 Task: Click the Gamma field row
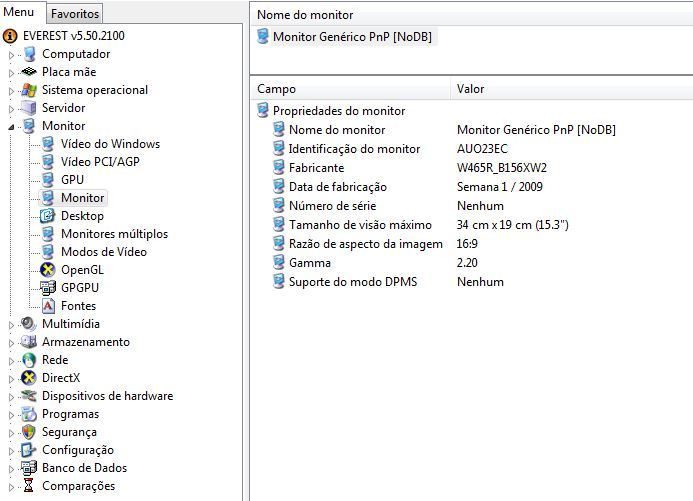pyautogui.click(x=310, y=263)
